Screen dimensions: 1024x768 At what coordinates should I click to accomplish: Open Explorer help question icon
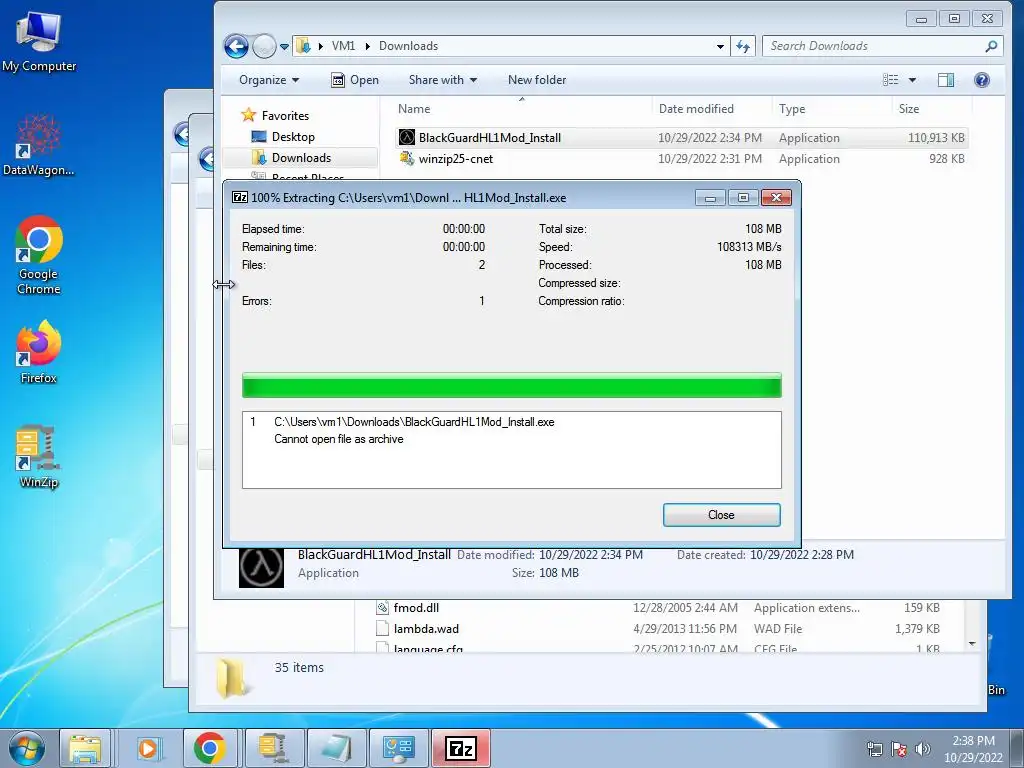point(982,80)
